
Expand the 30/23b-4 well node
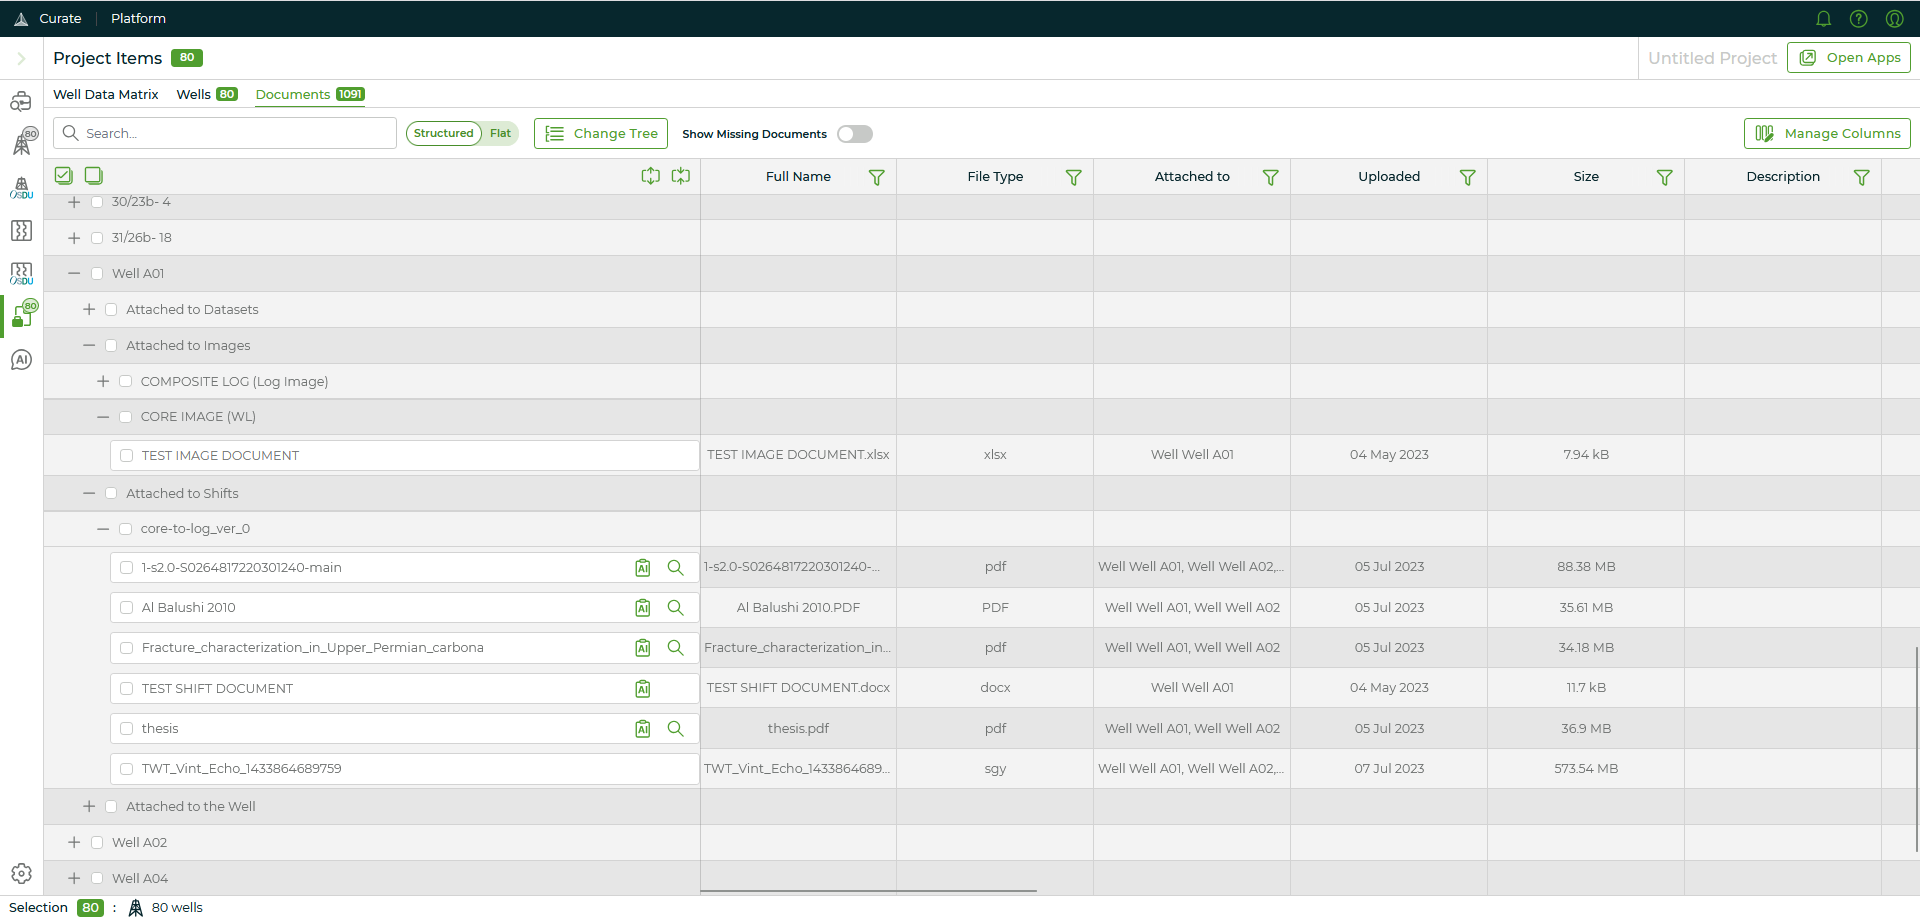(x=74, y=202)
